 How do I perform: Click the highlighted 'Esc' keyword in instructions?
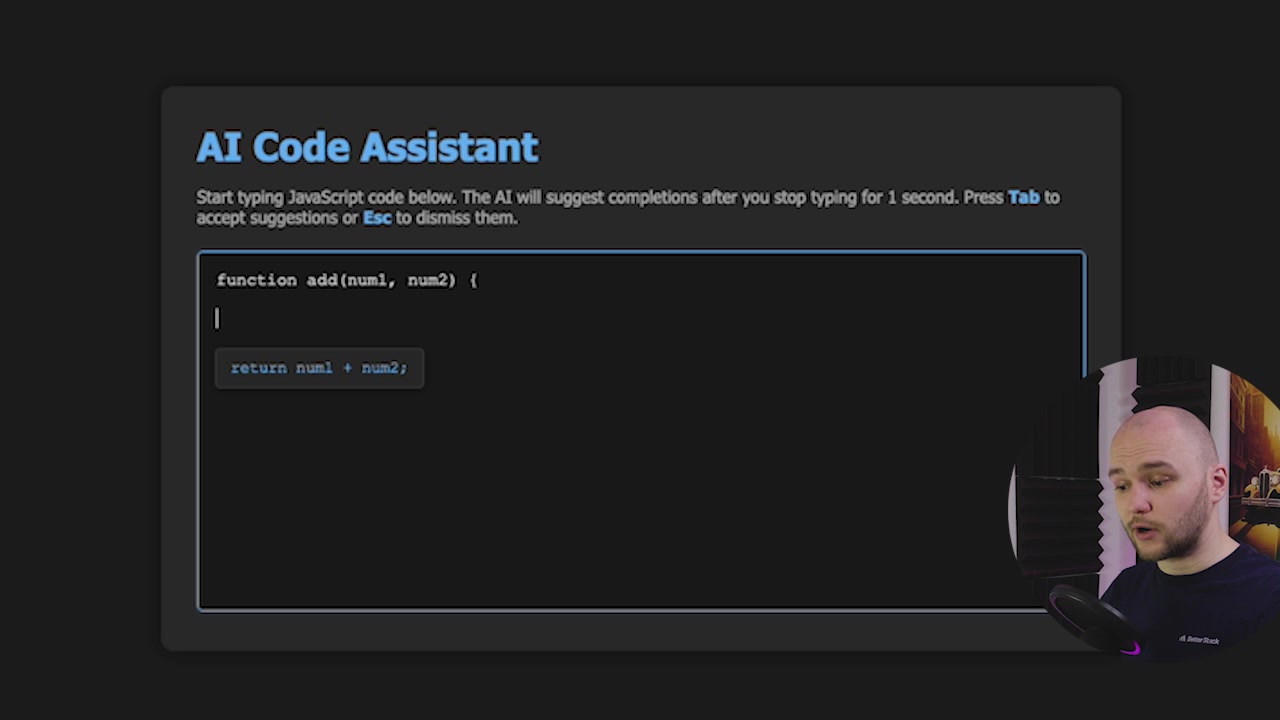(376, 218)
